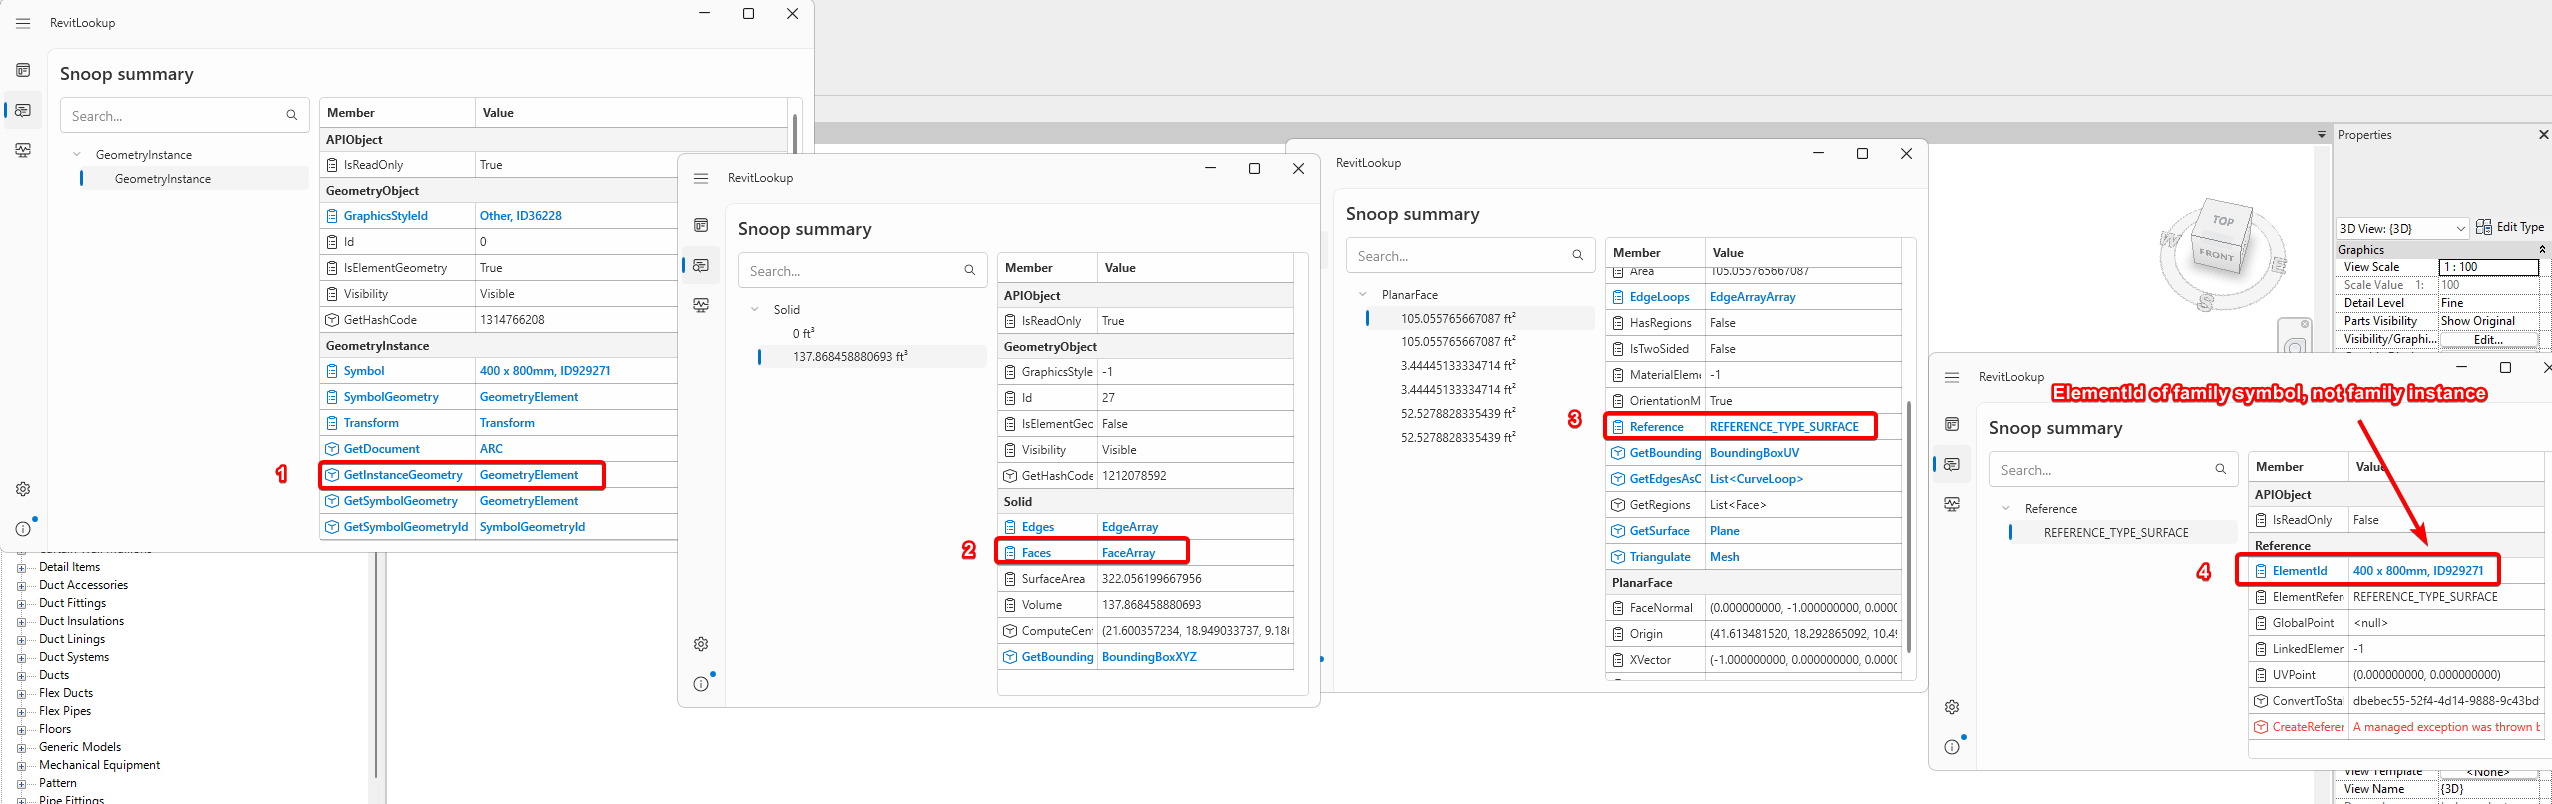
Task: Collapse PlanarFace tree node
Action: [x=1363, y=294]
